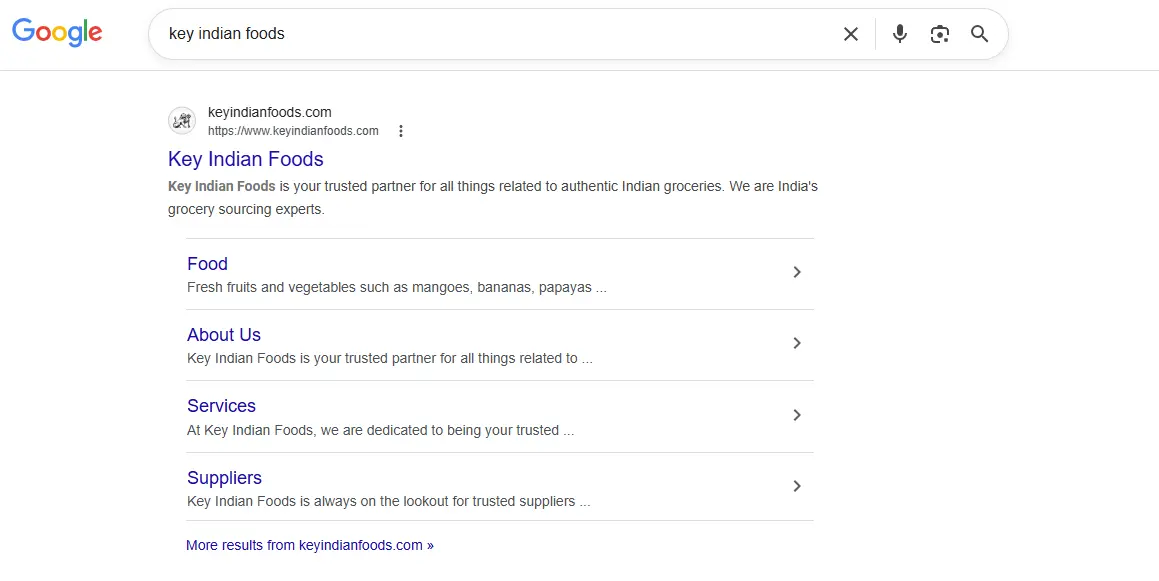Start voice search with microphone
Viewport: 1159px width, 581px height.
[x=900, y=34]
